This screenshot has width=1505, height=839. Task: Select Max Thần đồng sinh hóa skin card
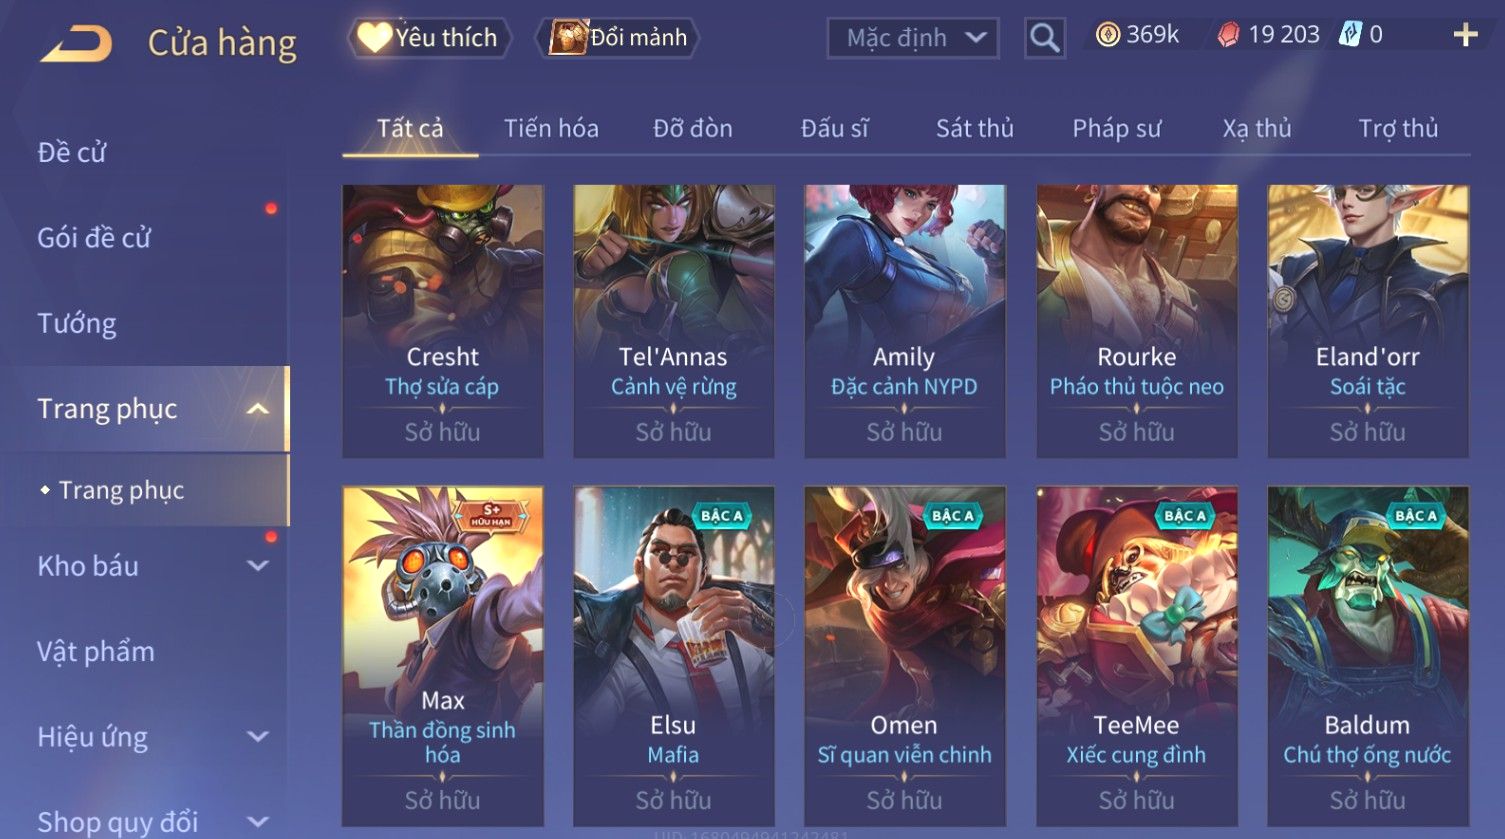443,656
